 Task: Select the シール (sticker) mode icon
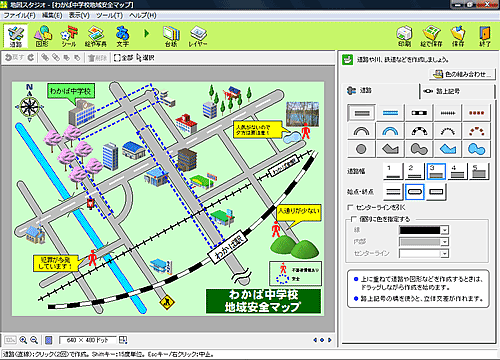tap(69, 36)
